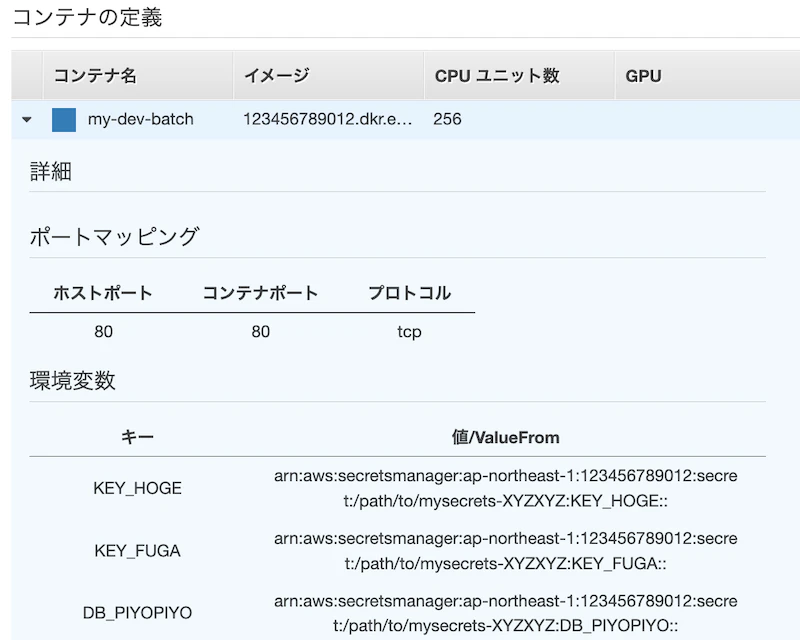
Task: Click the CPU ユニット数 column header
Action: pyautogui.click(x=497, y=76)
